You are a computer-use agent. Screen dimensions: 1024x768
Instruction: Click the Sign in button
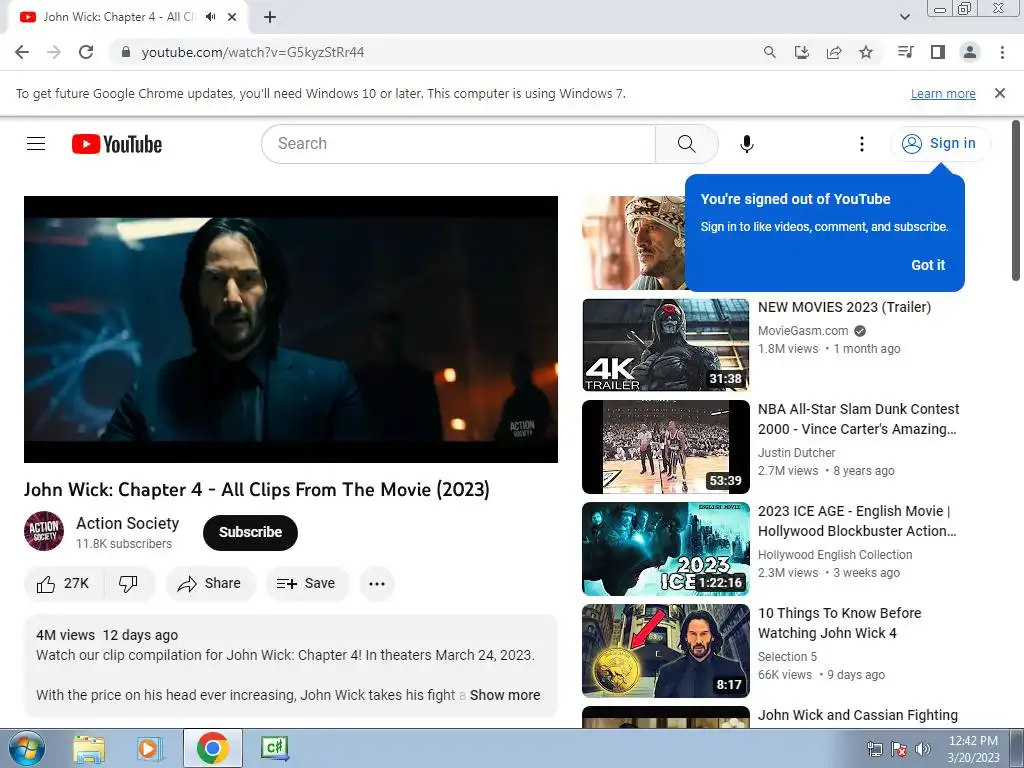pyautogui.click(x=940, y=144)
